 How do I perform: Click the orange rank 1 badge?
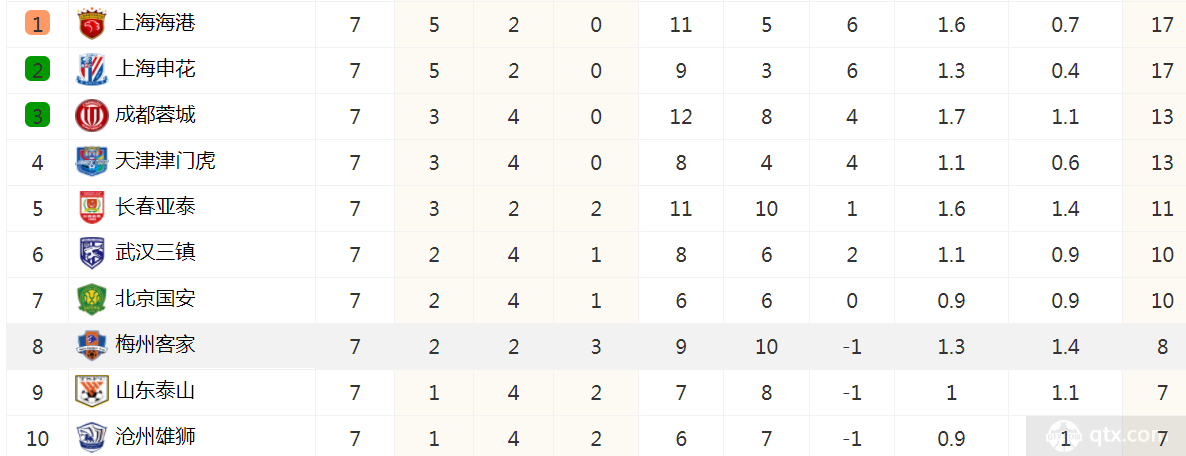[38, 24]
